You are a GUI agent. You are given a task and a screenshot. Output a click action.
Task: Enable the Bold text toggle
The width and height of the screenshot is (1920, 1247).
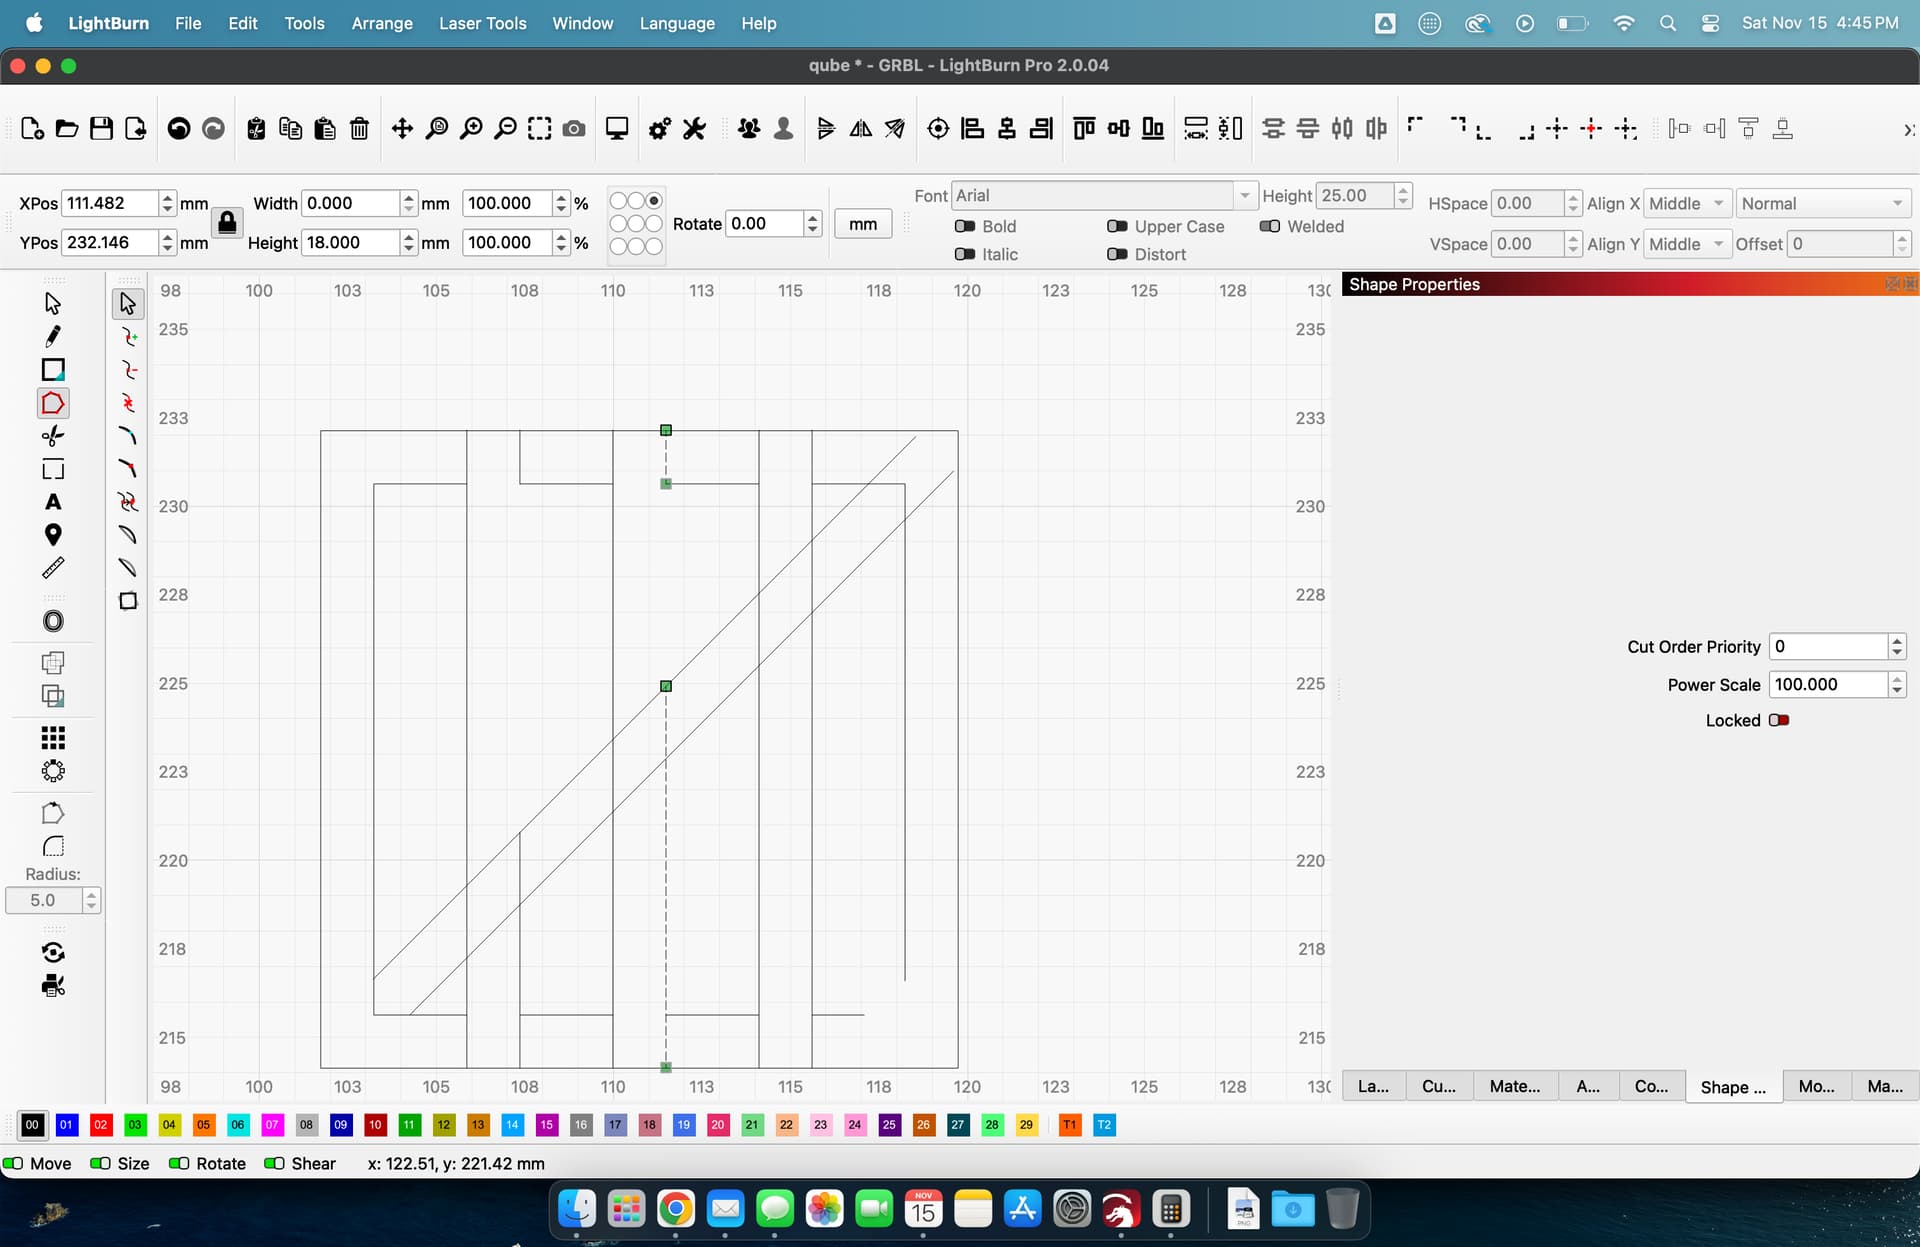(965, 226)
